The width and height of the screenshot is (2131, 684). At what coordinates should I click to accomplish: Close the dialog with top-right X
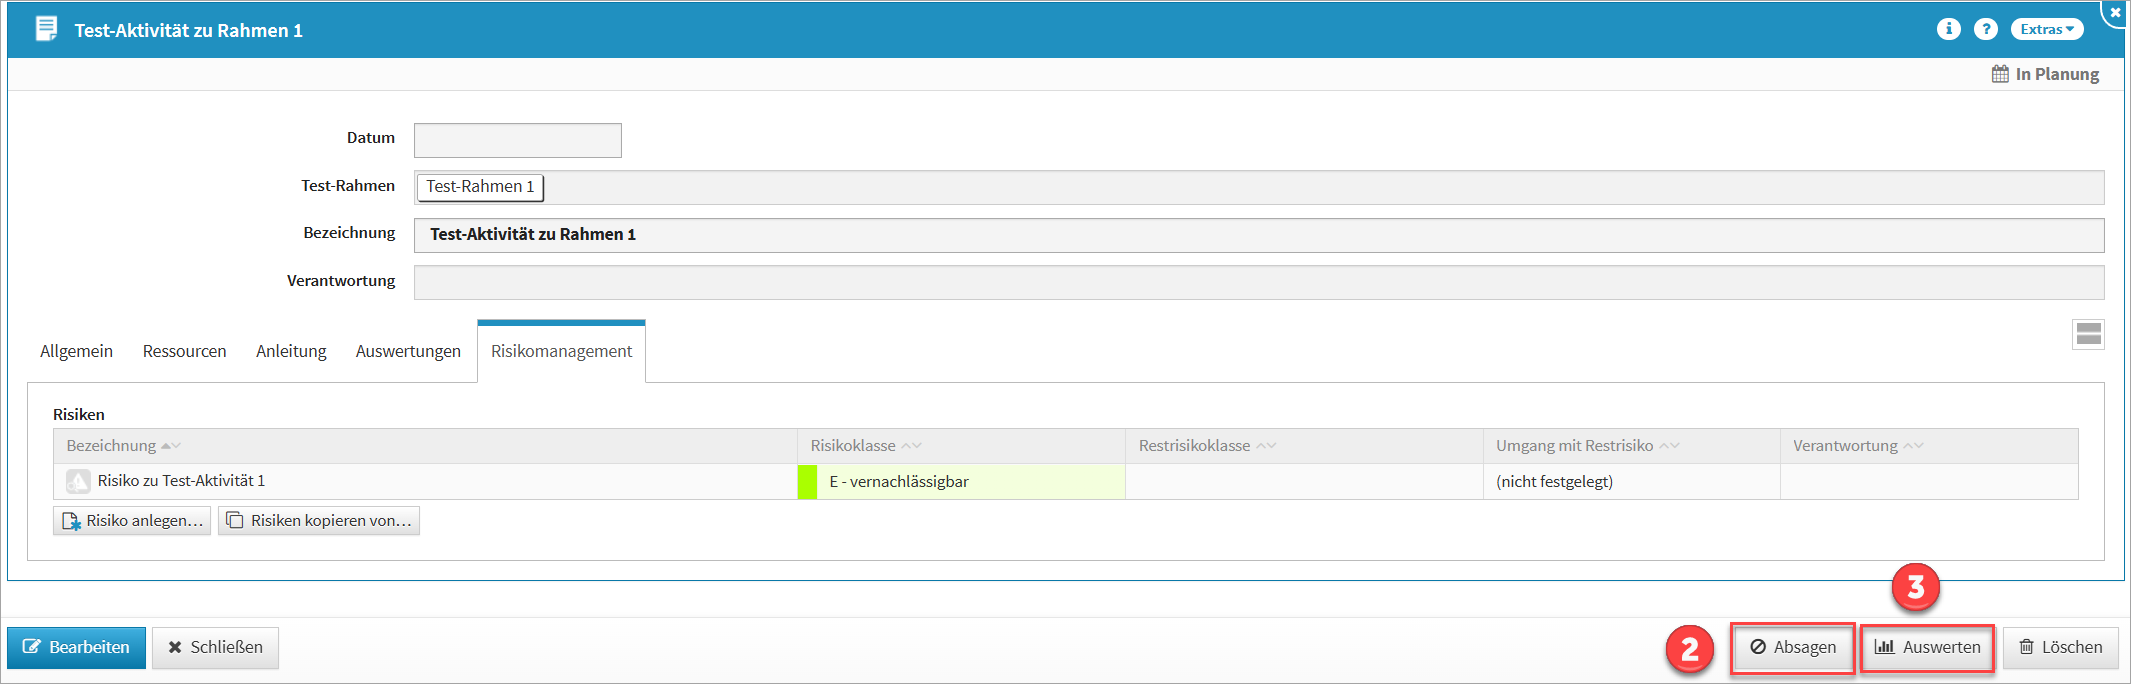(2115, 13)
